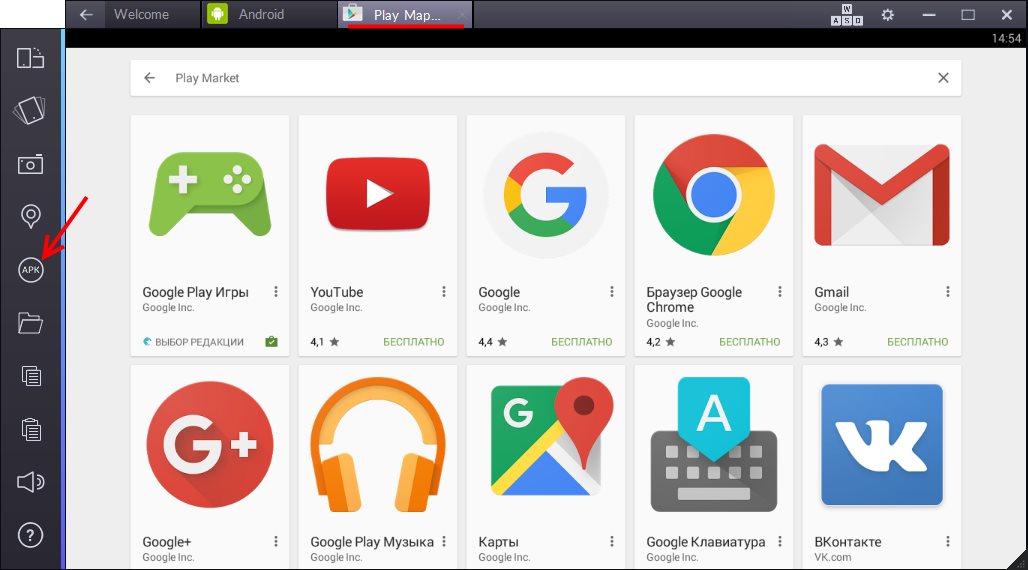The width and height of the screenshot is (1028, 570).
Task: Open the Карты maps app icon
Action: [x=551, y=437]
